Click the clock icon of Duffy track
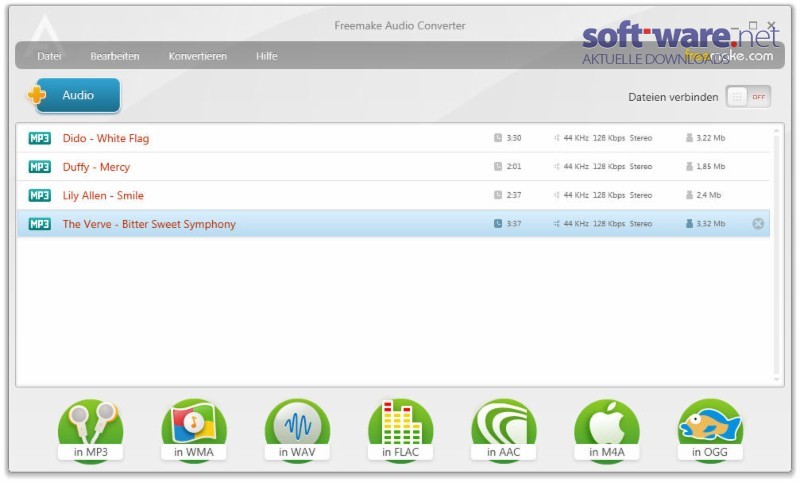Viewport: 800px width, 482px height. (498, 166)
